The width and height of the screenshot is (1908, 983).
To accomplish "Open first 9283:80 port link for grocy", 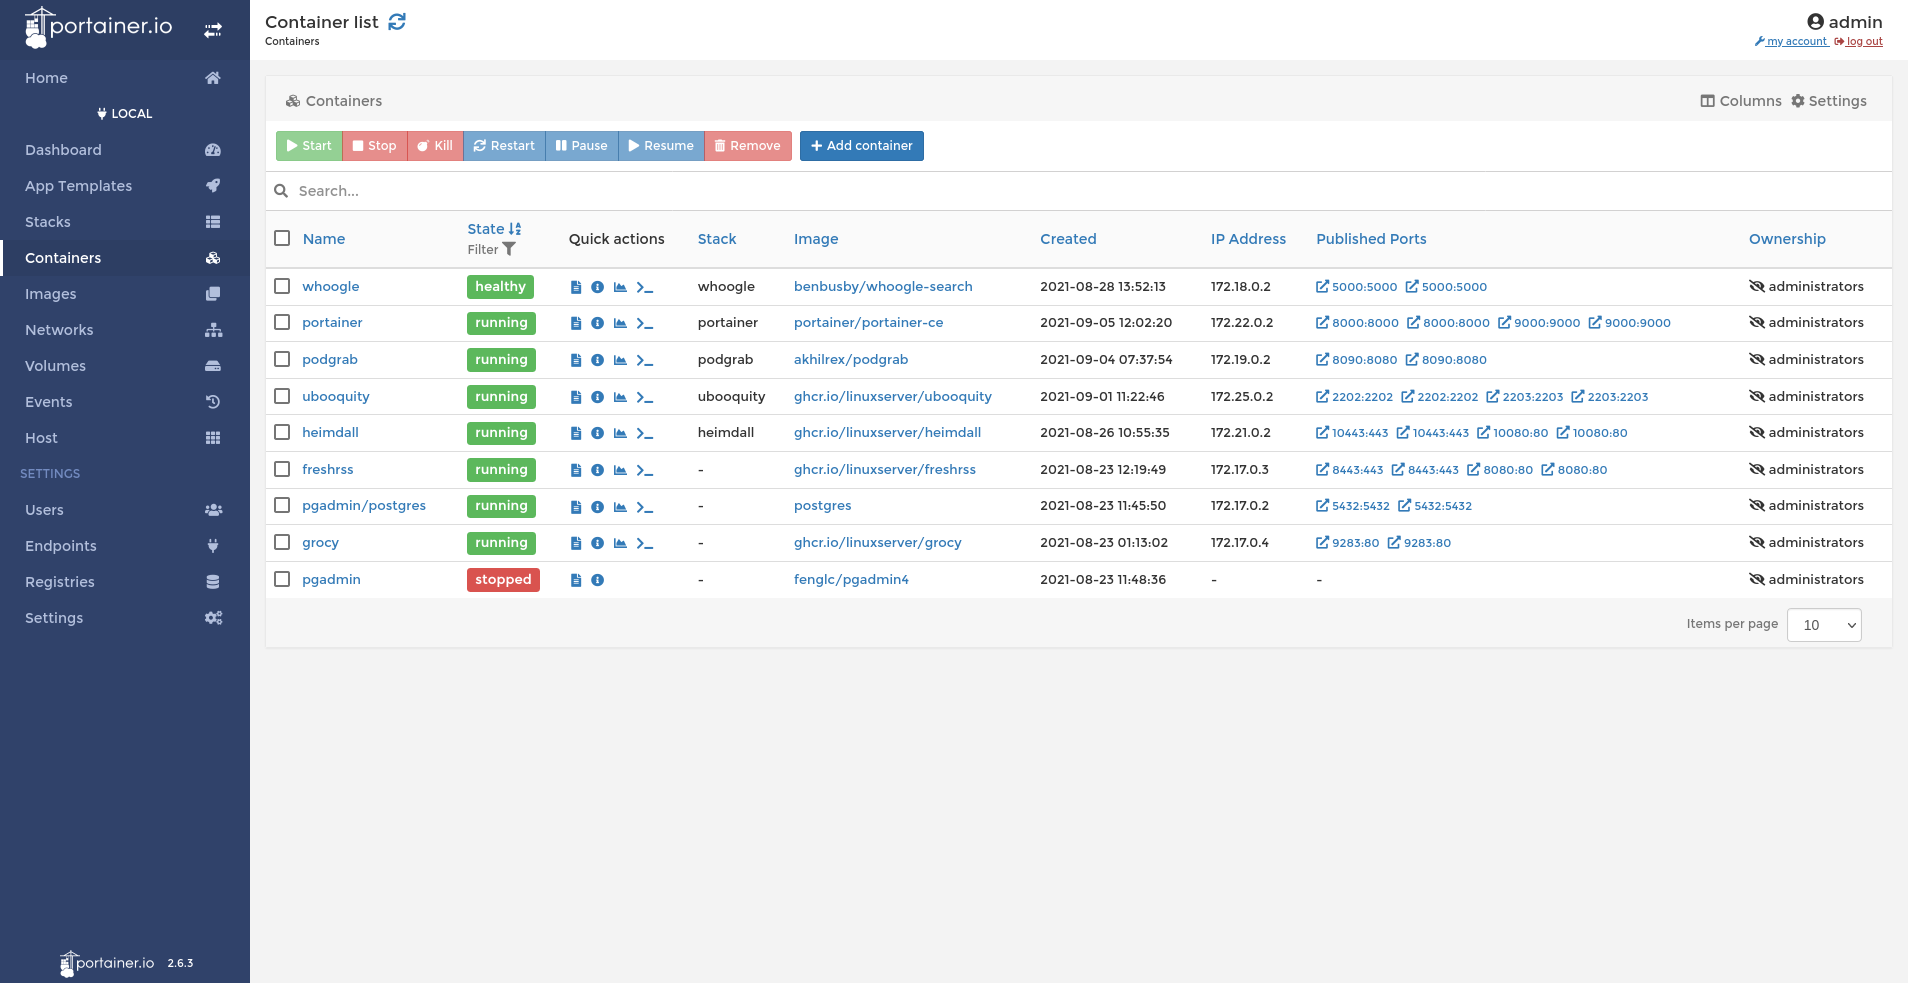I will click(1348, 543).
